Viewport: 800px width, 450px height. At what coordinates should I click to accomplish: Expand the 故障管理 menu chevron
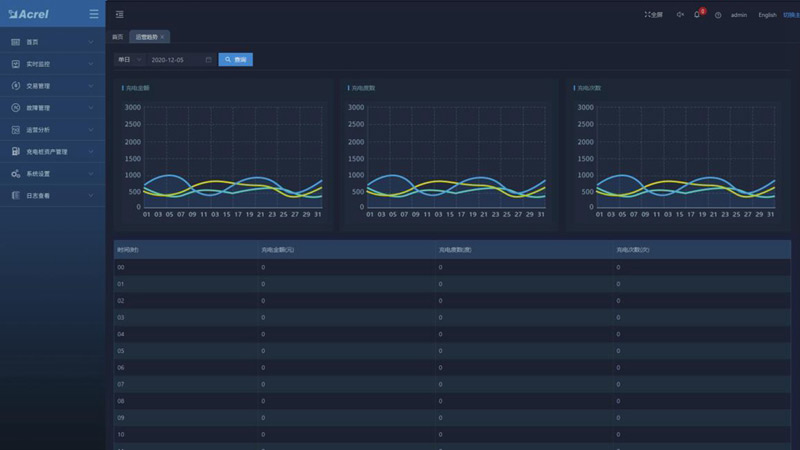[91, 108]
